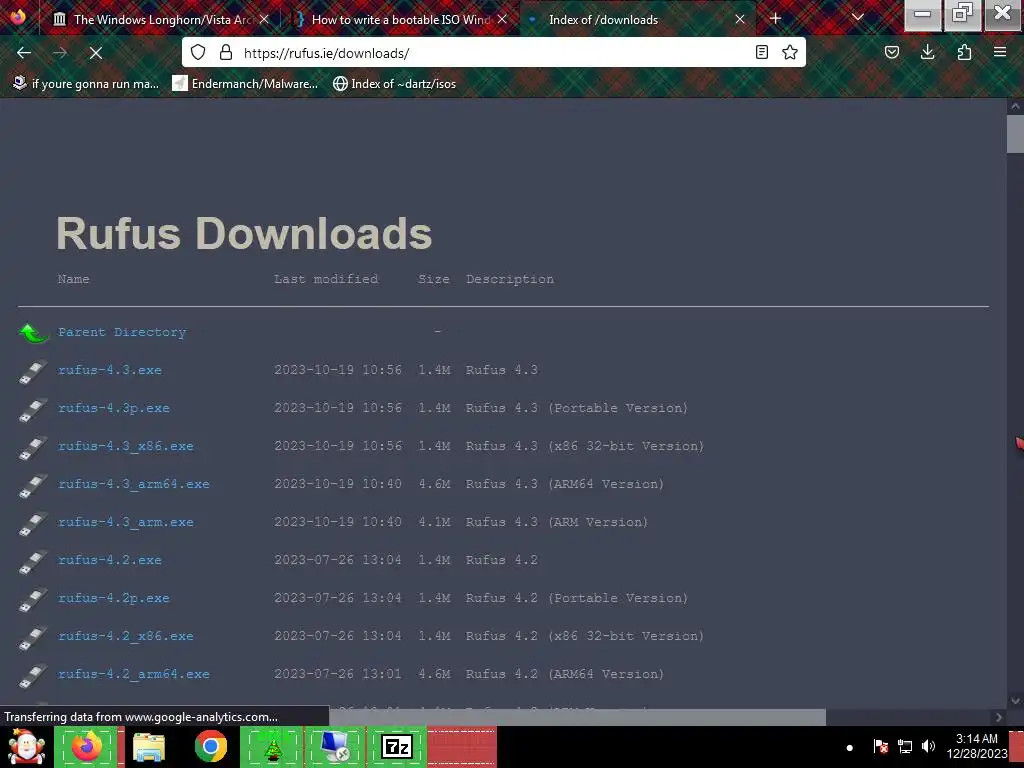This screenshot has height=768, width=1024.
Task: Go to Parent Directory link
Action: 122,332
